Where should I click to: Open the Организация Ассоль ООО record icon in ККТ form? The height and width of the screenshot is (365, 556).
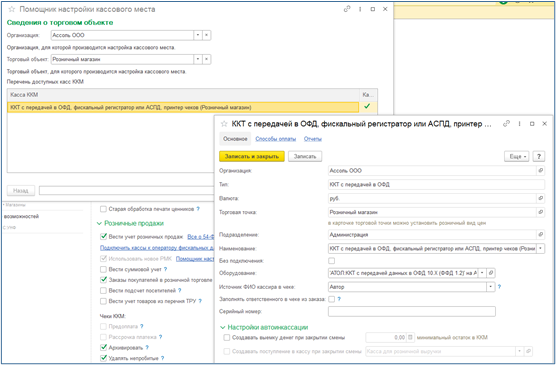[x=540, y=171]
